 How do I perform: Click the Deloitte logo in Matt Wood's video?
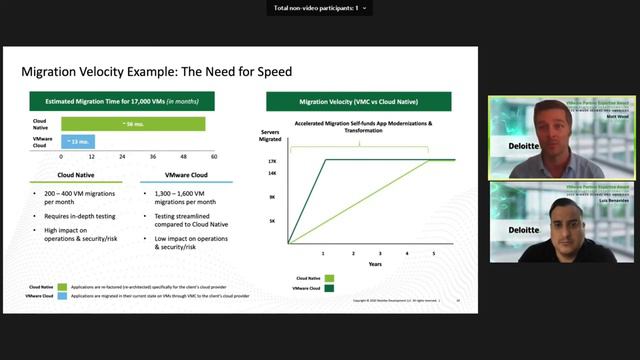(524, 146)
